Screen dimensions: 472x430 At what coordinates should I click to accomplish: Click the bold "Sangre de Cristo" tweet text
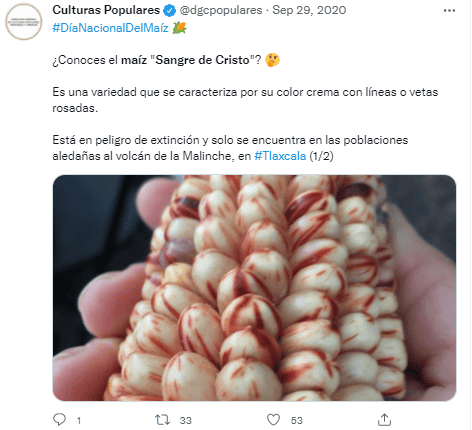(202, 60)
